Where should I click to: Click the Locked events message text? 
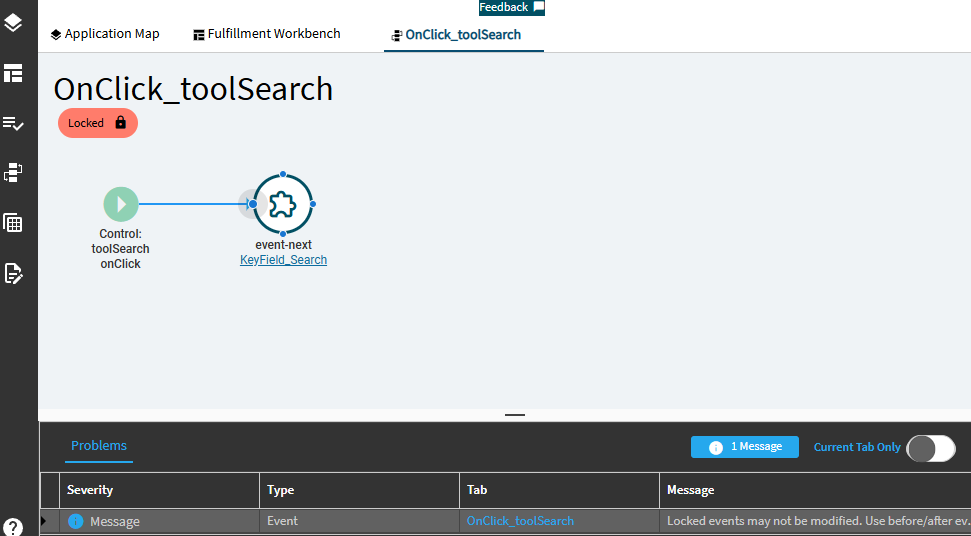coord(818,521)
